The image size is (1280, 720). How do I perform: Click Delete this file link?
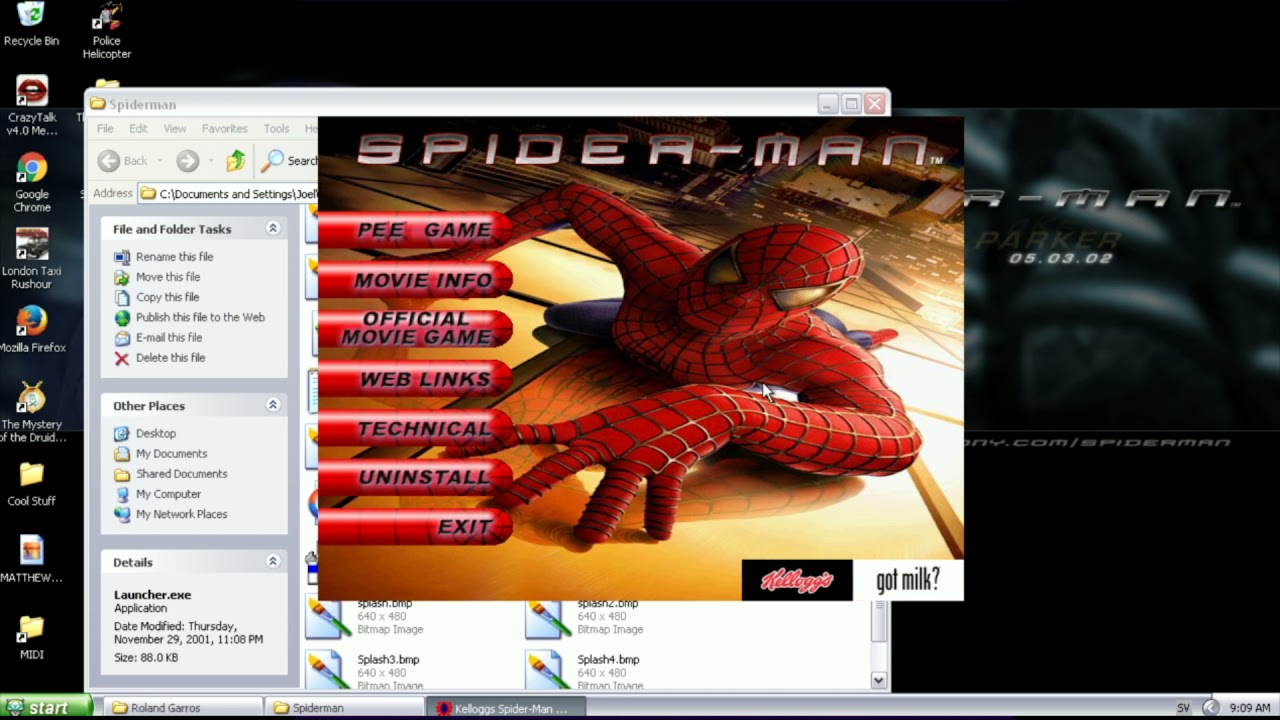coord(170,357)
